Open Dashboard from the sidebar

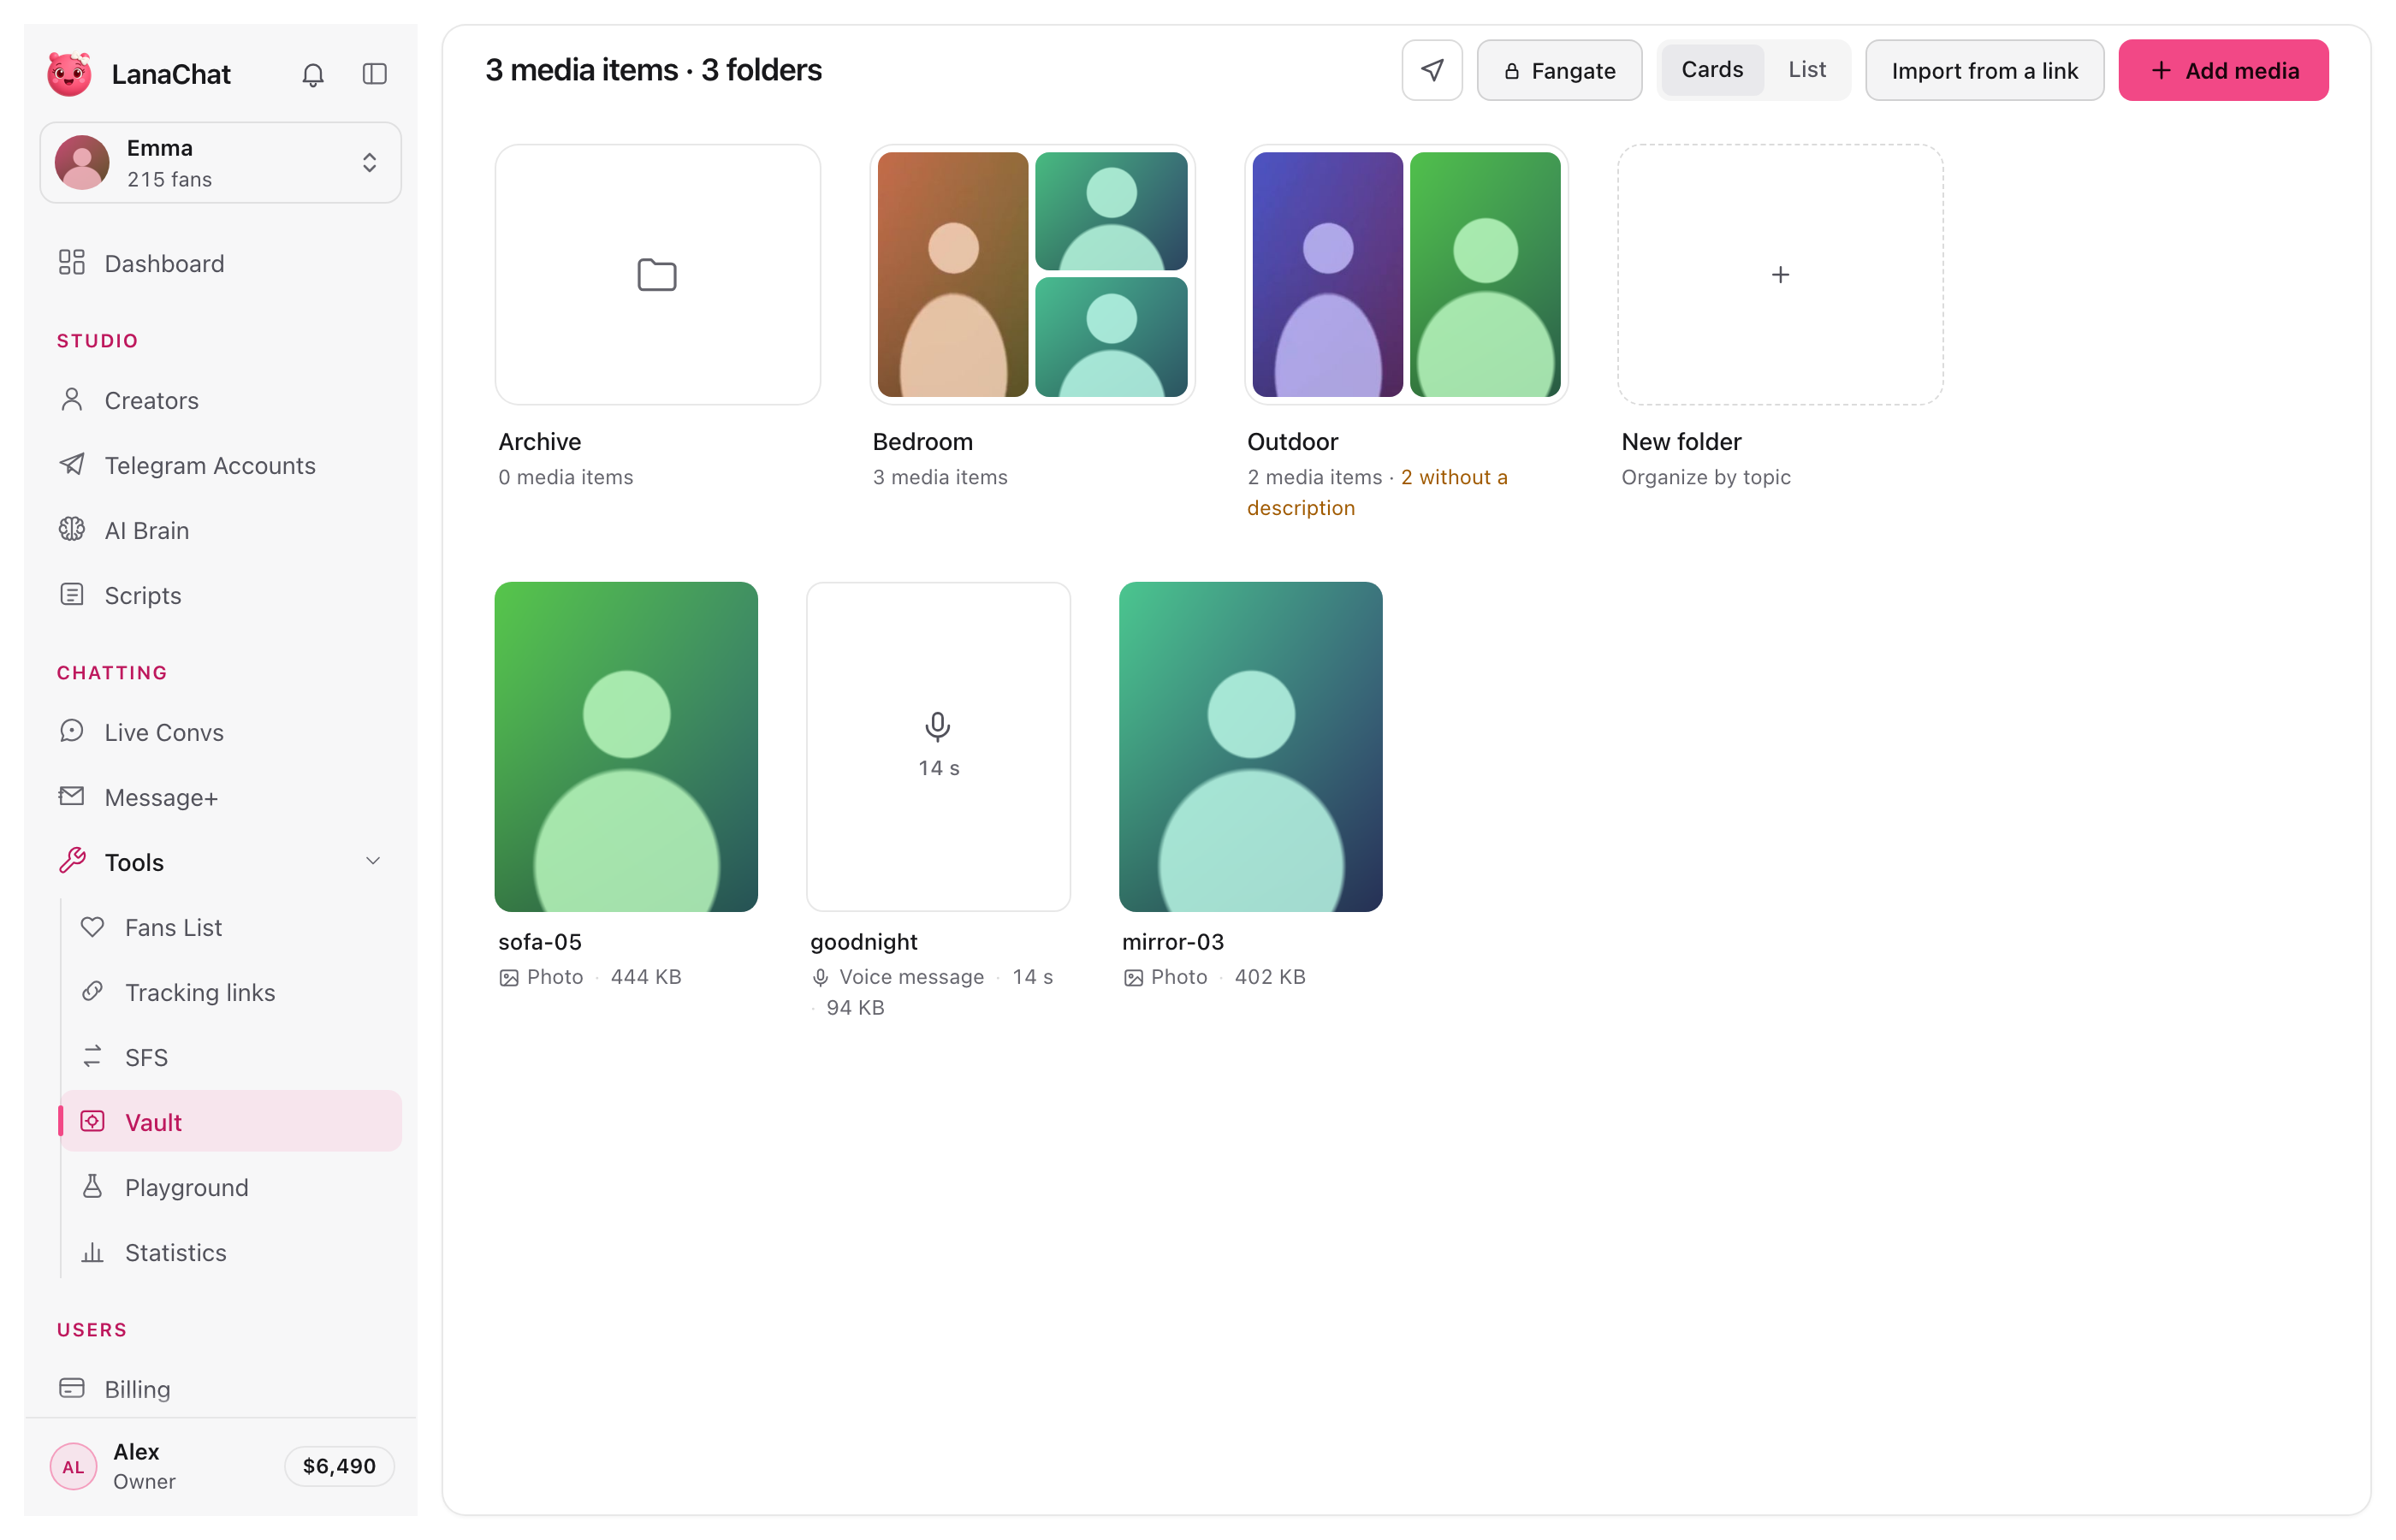pyautogui.click(x=220, y=263)
